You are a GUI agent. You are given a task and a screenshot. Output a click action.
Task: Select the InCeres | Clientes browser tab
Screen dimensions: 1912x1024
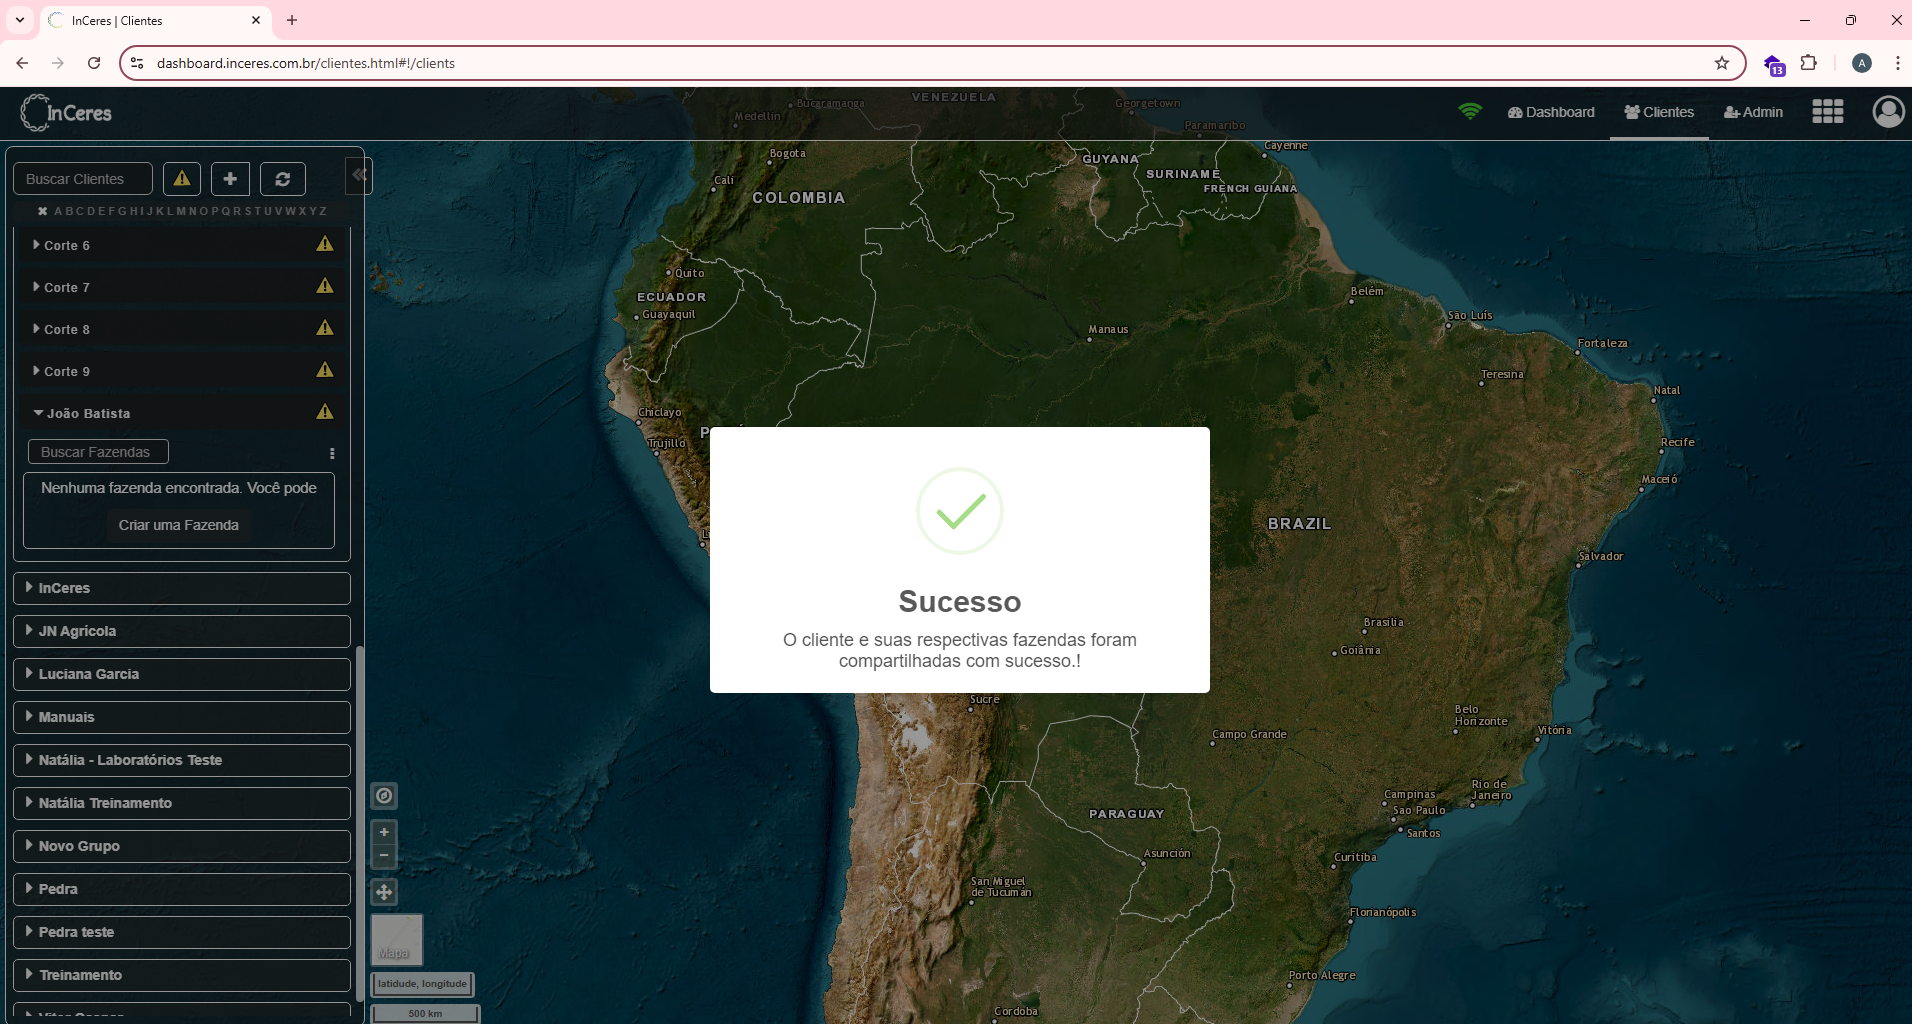coord(155,20)
